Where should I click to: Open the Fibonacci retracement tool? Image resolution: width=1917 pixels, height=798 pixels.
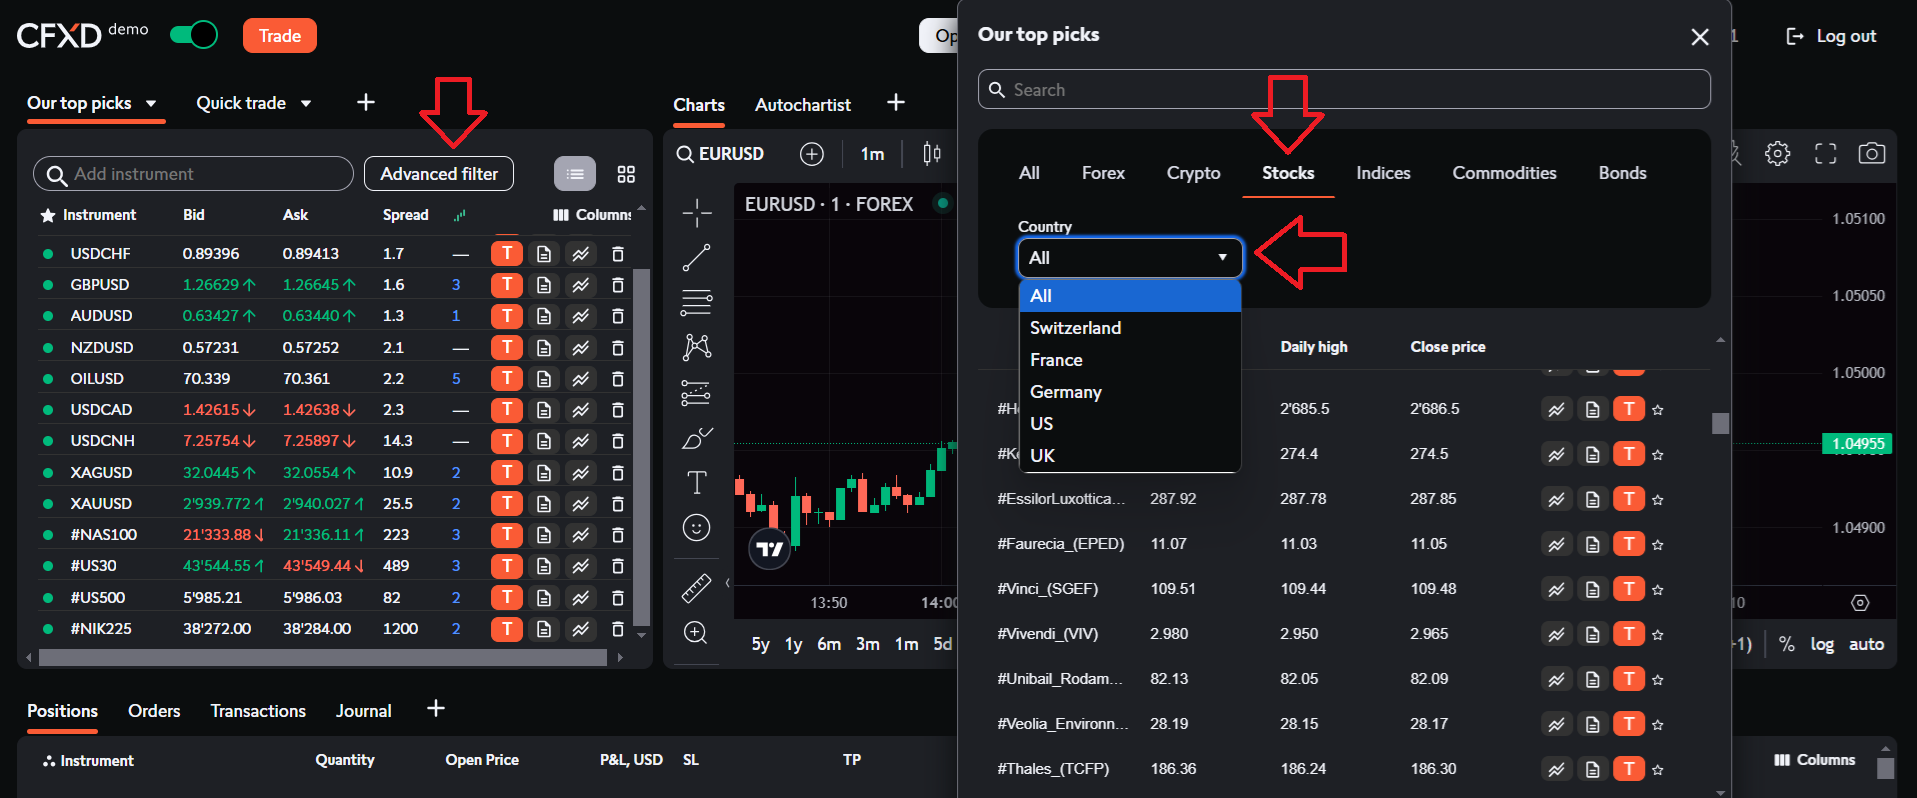click(x=697, y=302)
